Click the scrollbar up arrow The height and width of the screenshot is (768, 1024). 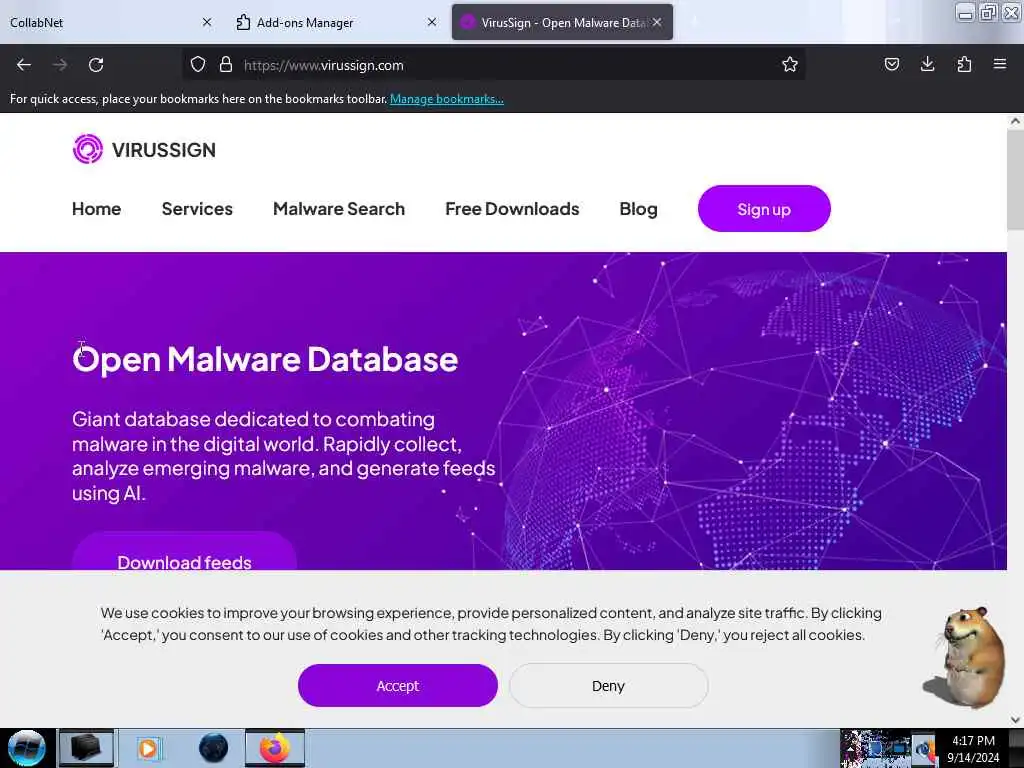point(1015,121)
